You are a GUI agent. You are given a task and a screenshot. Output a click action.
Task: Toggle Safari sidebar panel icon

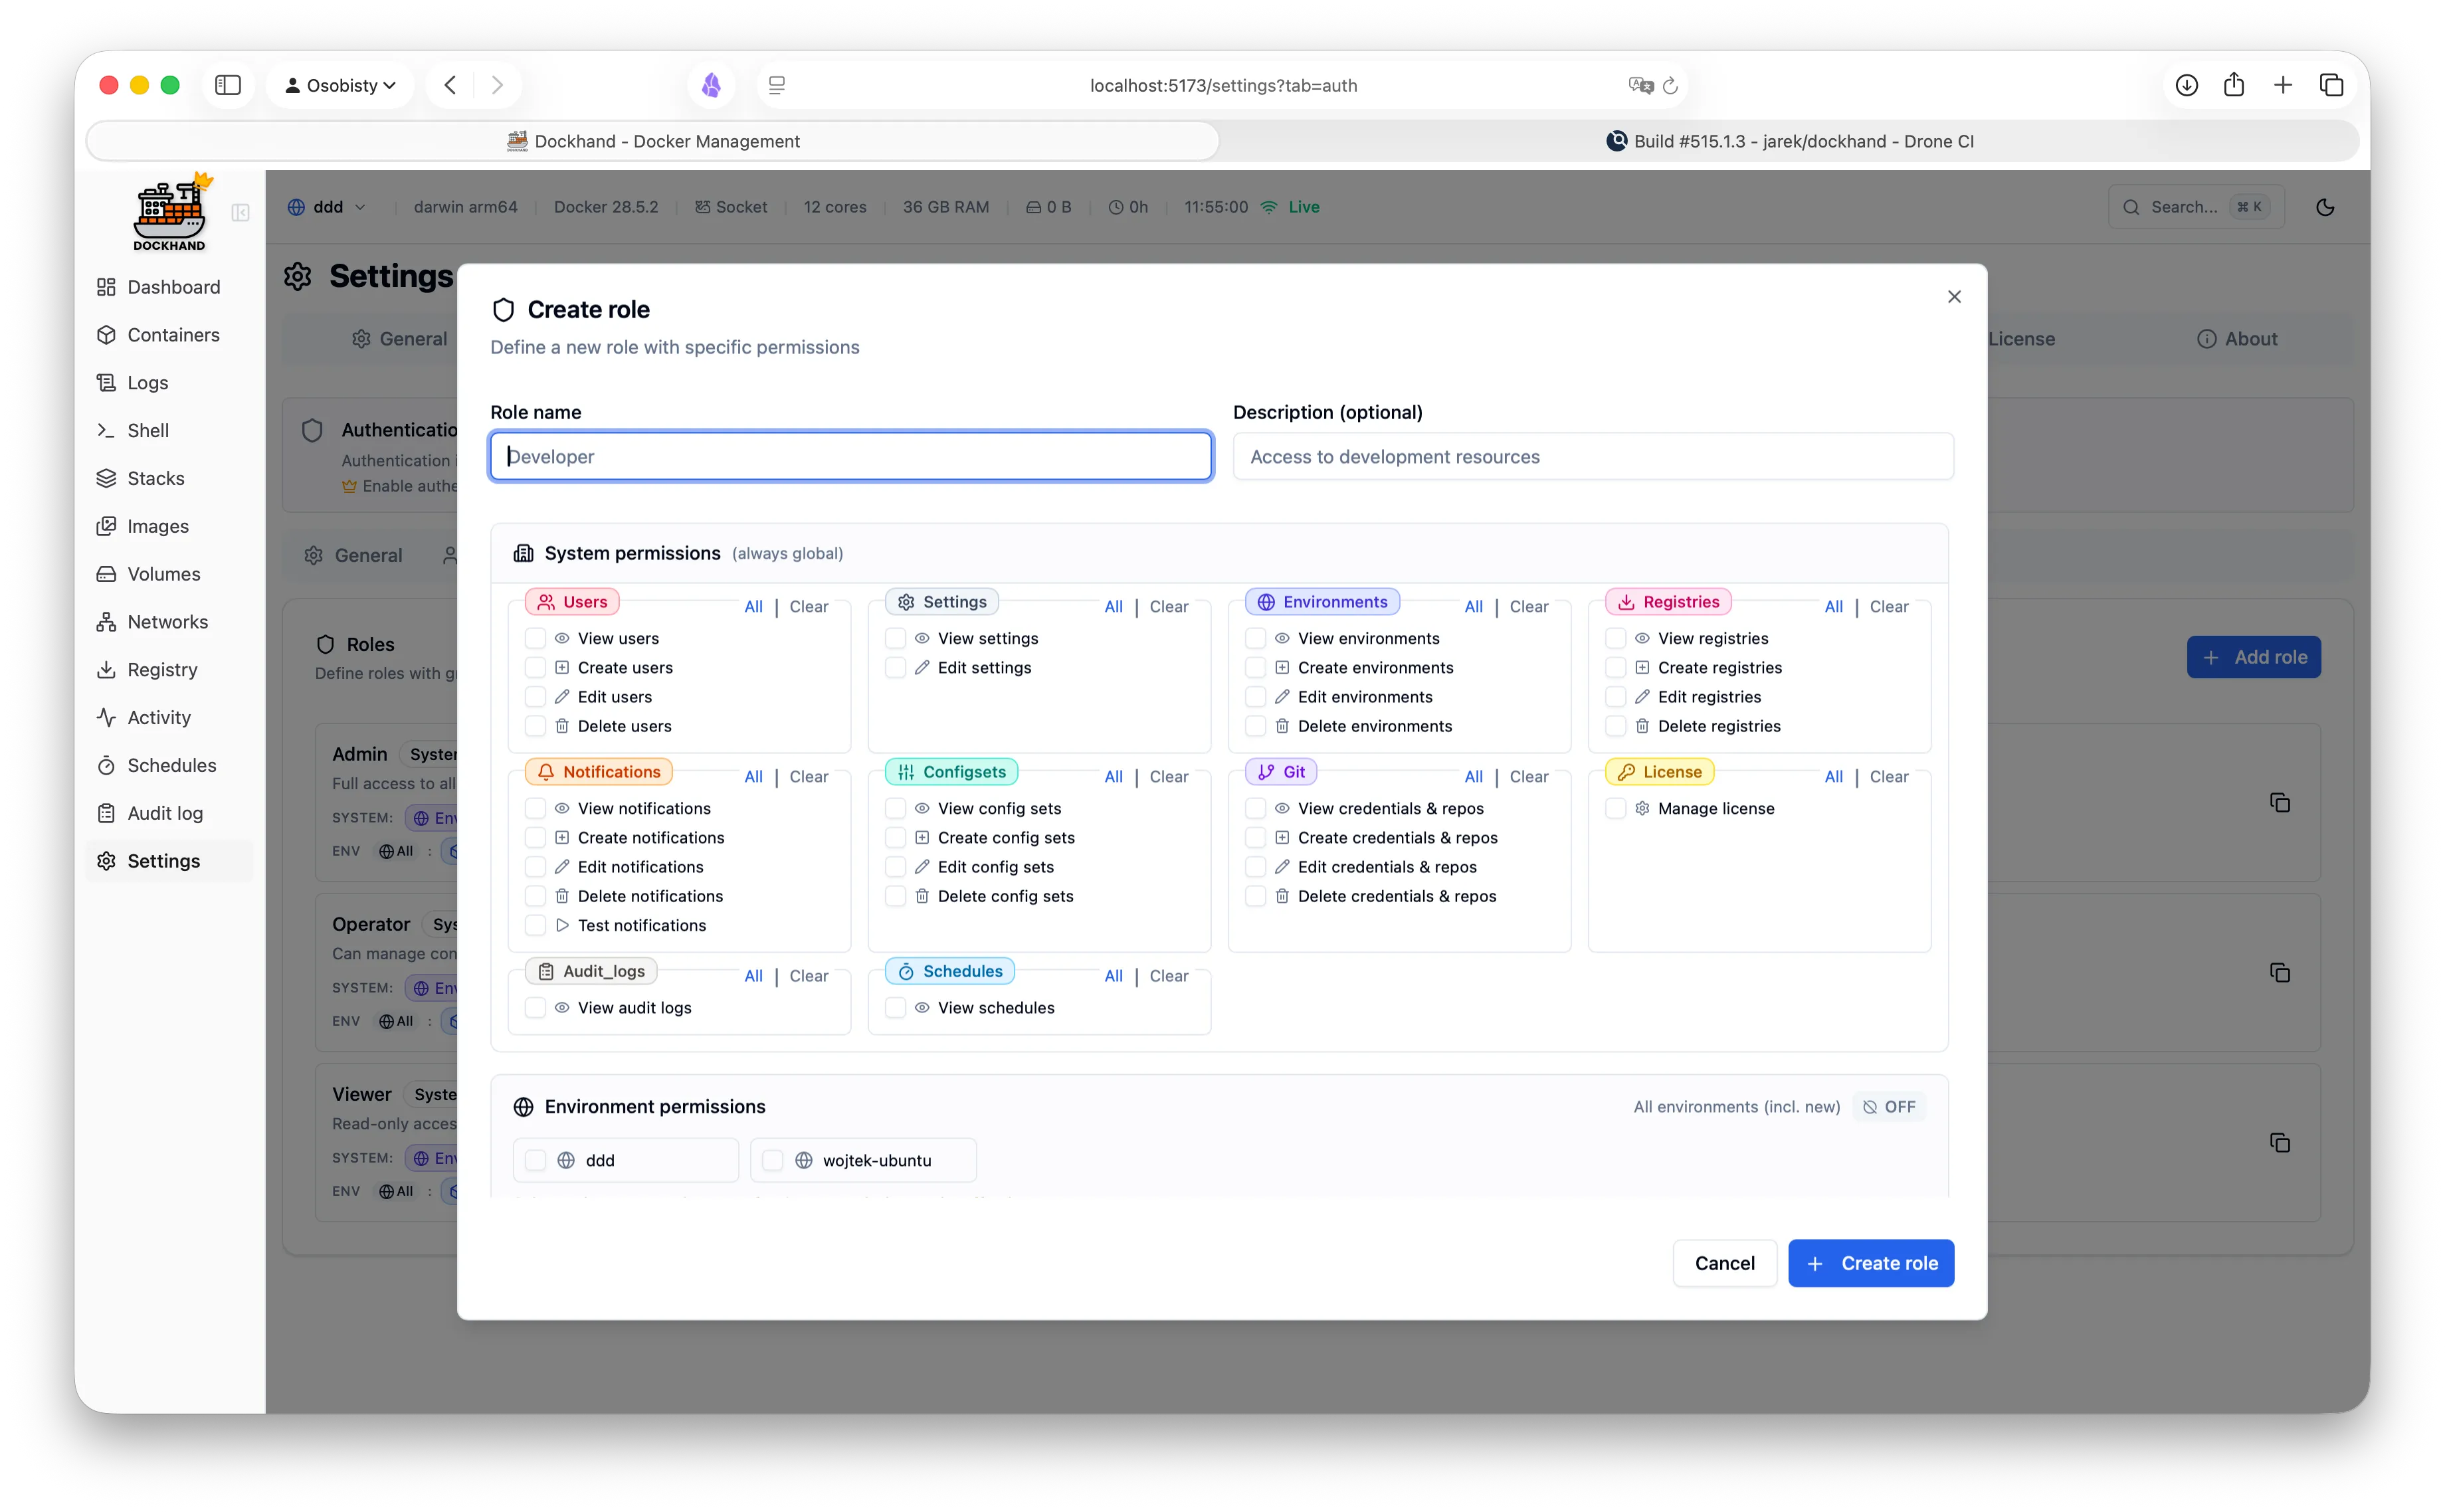tap(228, 85)
